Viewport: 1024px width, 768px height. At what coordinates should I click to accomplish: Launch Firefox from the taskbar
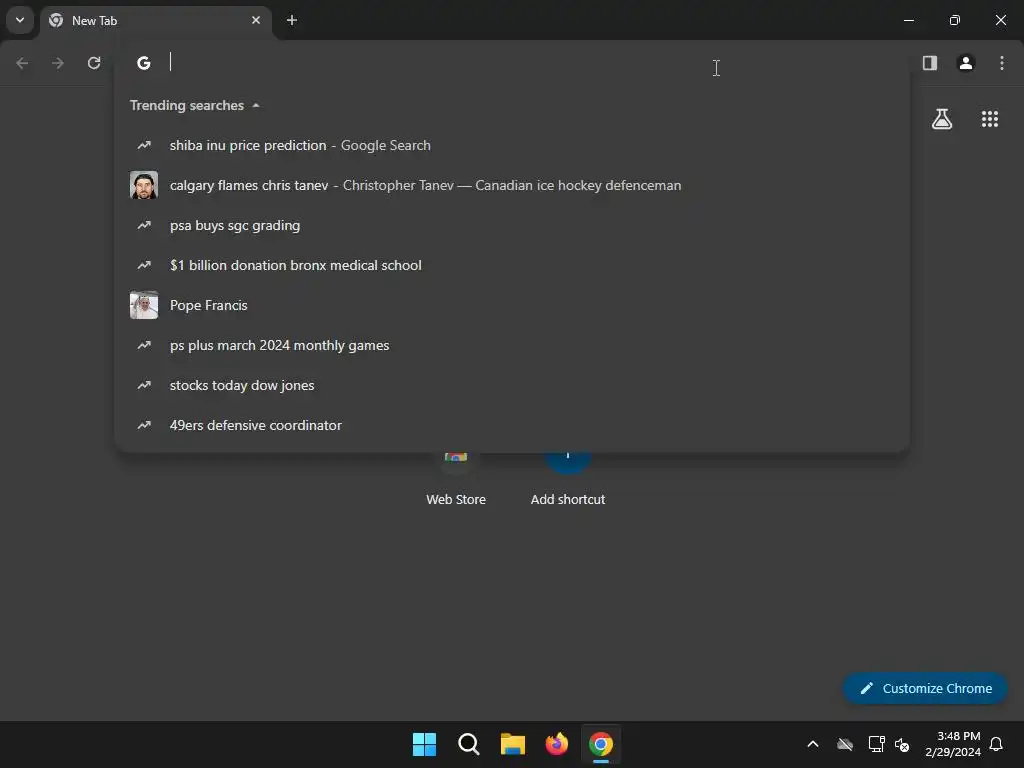(556, 744)
